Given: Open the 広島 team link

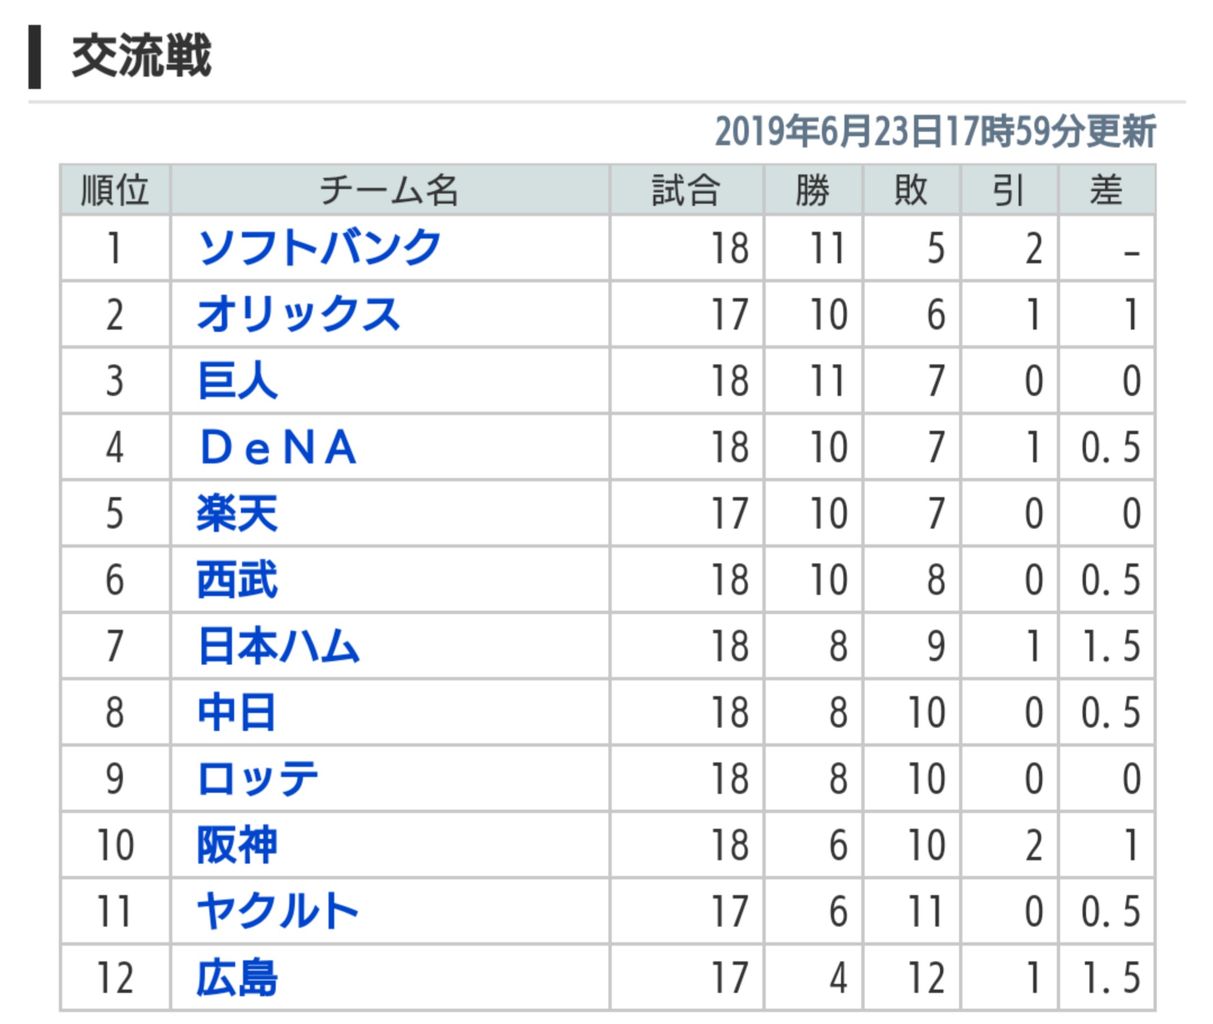Looking at the screenshot, I should pyautogui.click(x=237, y=977).
